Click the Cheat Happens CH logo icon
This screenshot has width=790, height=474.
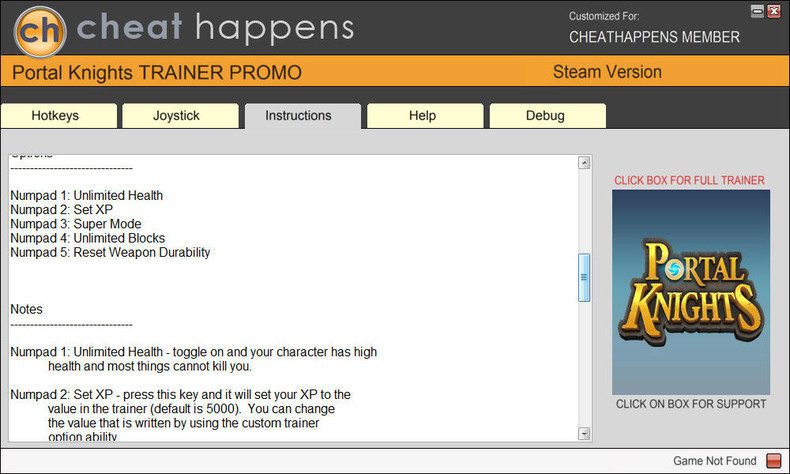tap(40, 31)
